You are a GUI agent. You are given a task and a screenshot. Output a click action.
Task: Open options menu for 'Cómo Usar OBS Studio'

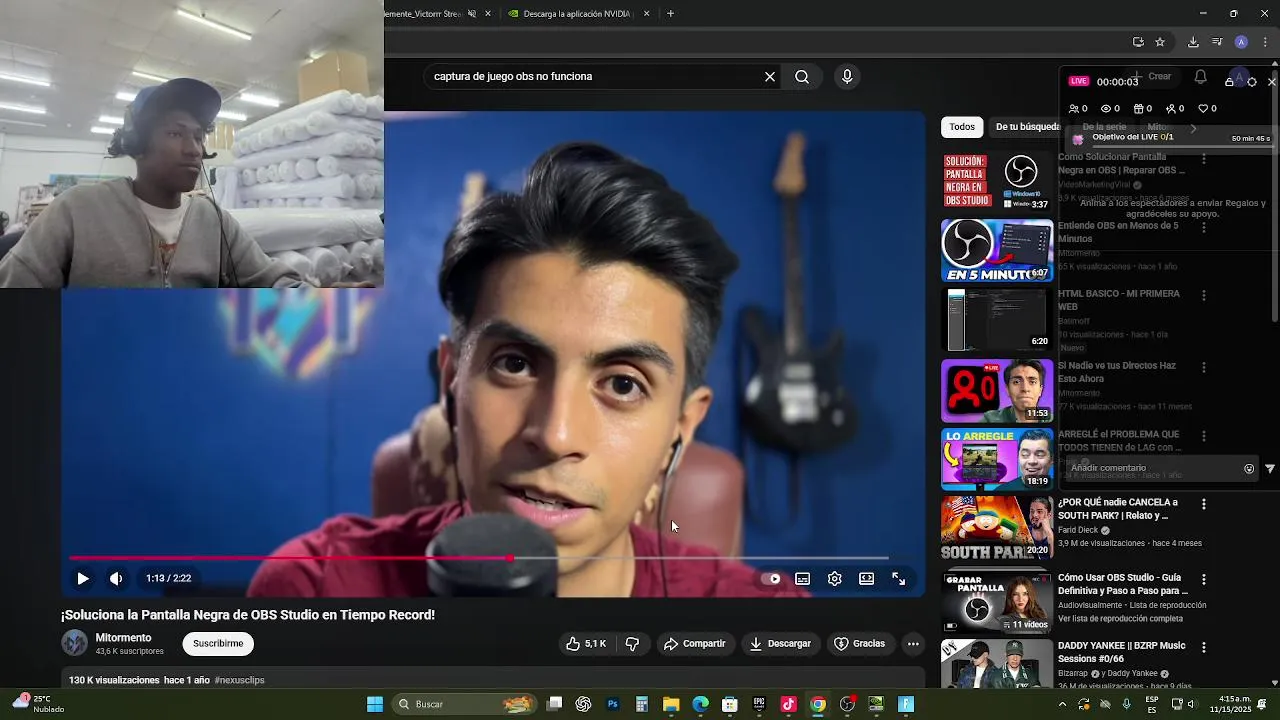tap(1204, 580)
